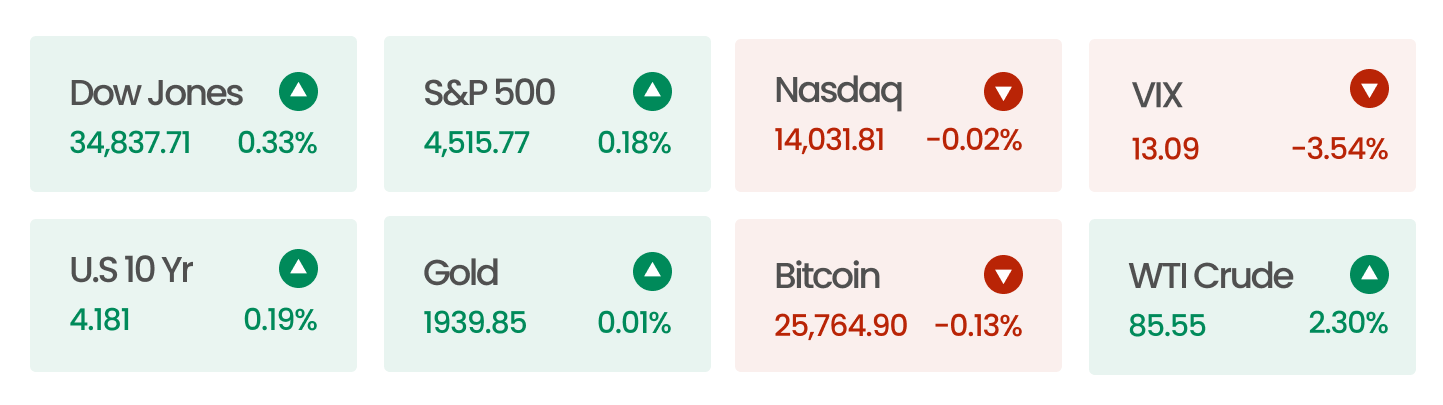Click the U.S 10 Yr yield 4.181
1443x405 pixels.
[100, 320]
